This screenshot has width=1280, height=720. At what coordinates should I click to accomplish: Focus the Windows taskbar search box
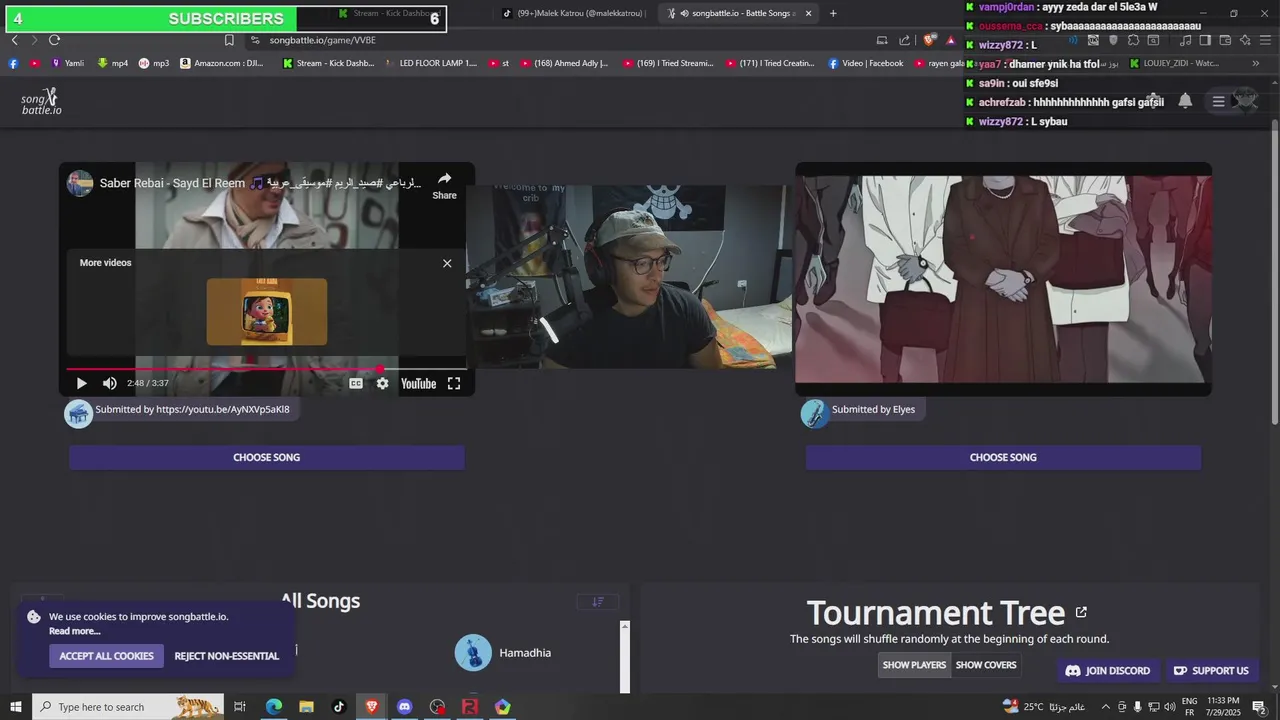point(128,707)
